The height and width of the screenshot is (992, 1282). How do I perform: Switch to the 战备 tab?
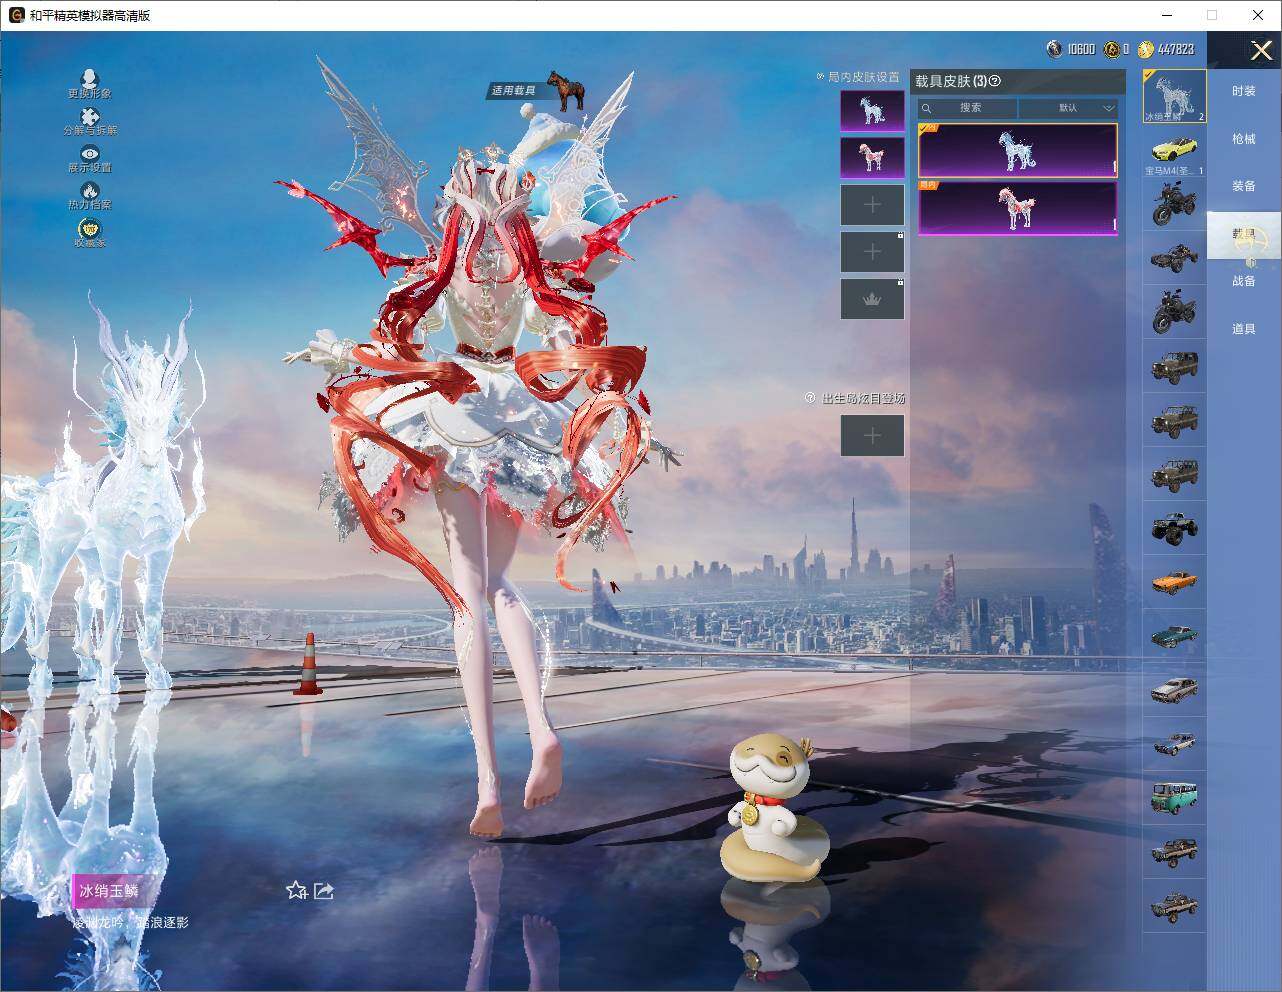tap(1244, 281)
